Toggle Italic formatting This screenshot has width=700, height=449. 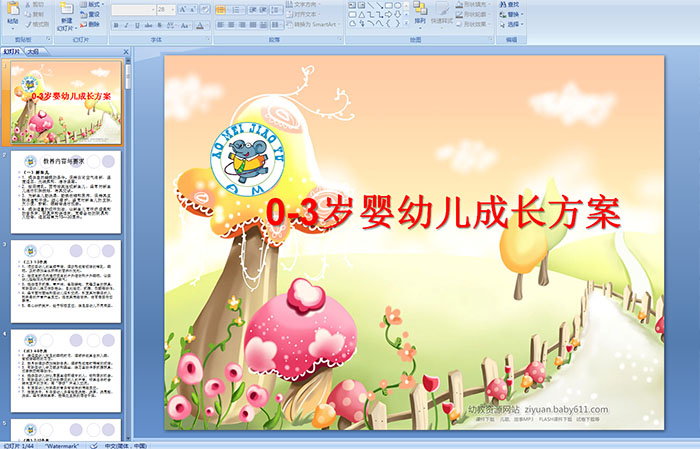[x=126, y=25]
